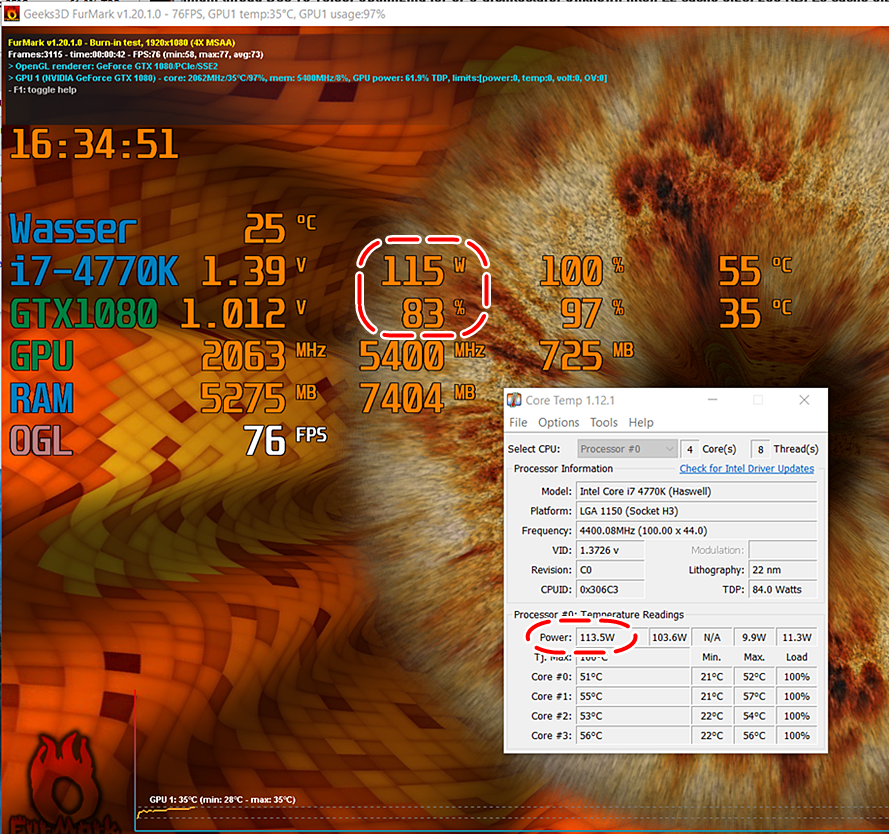Select the TDP value 84.0 Watts
The height and width of the screenshot is (834, 889).
pyautogui.click(x=782, y=590)
